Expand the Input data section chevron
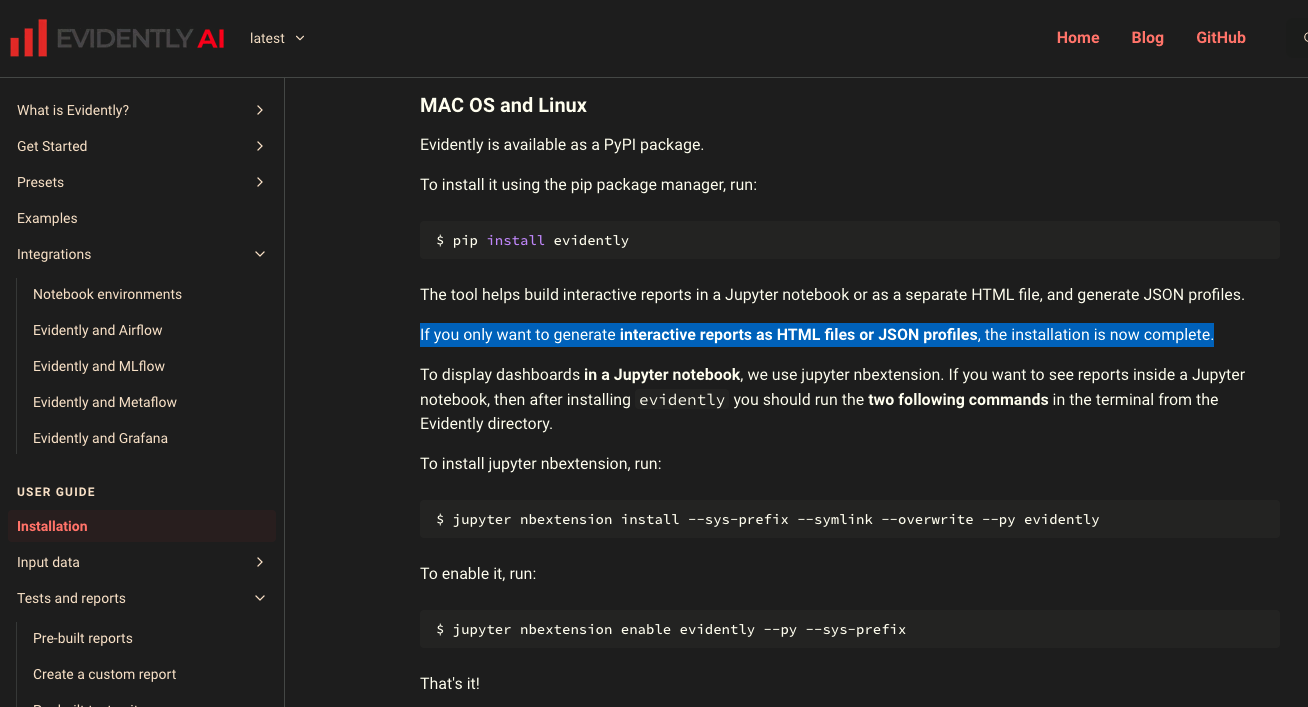Image resolution: width=1308 pixels, height=707 pixels. [x=259, y=562]
